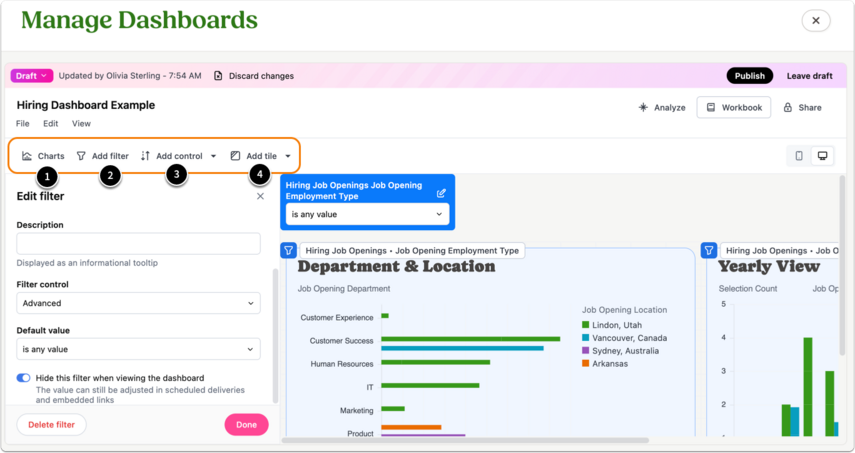Click the Charts graph icon
This screenshot has width=855, height=453.
click(27, 156)
